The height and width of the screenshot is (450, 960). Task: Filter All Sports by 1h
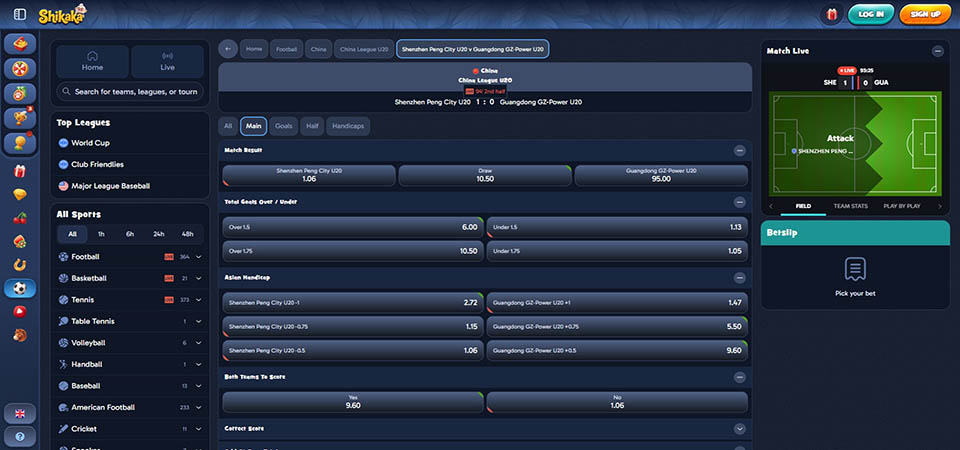101,234
